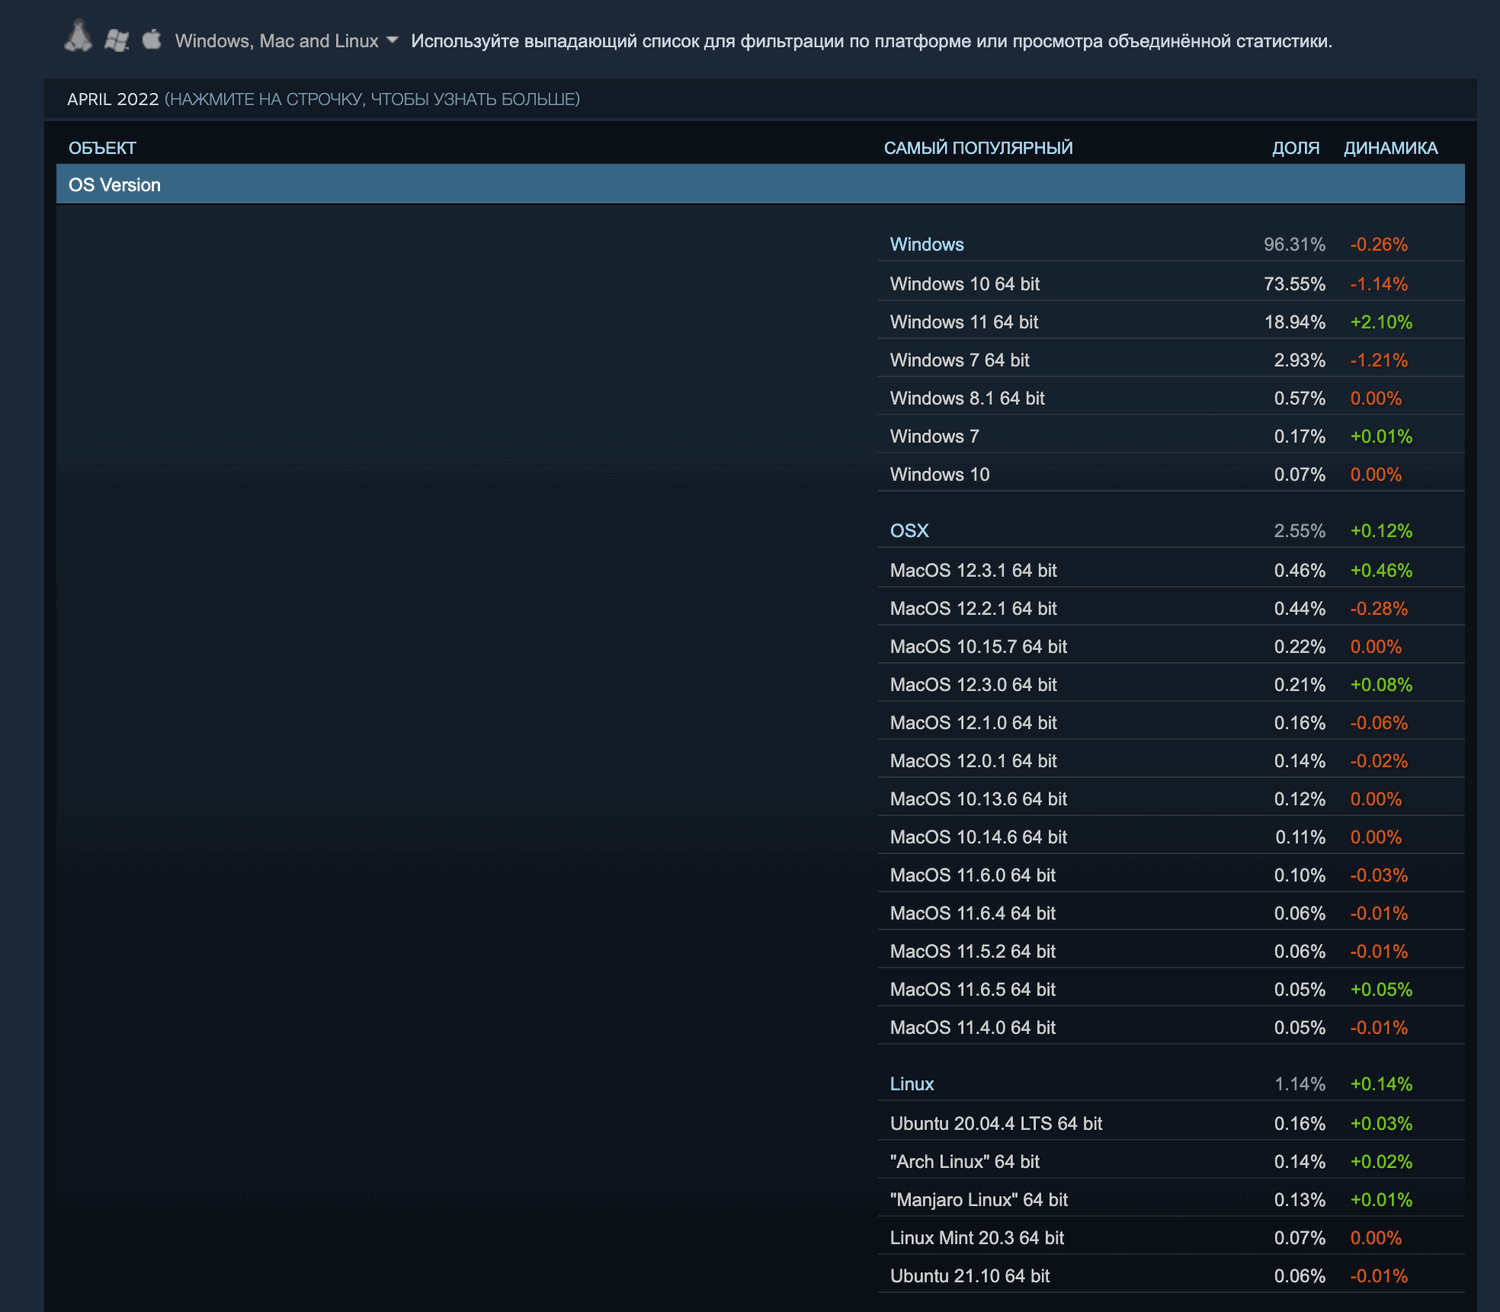
Task: Click the APRIL 2022 survey title
Action: [113, 99]
